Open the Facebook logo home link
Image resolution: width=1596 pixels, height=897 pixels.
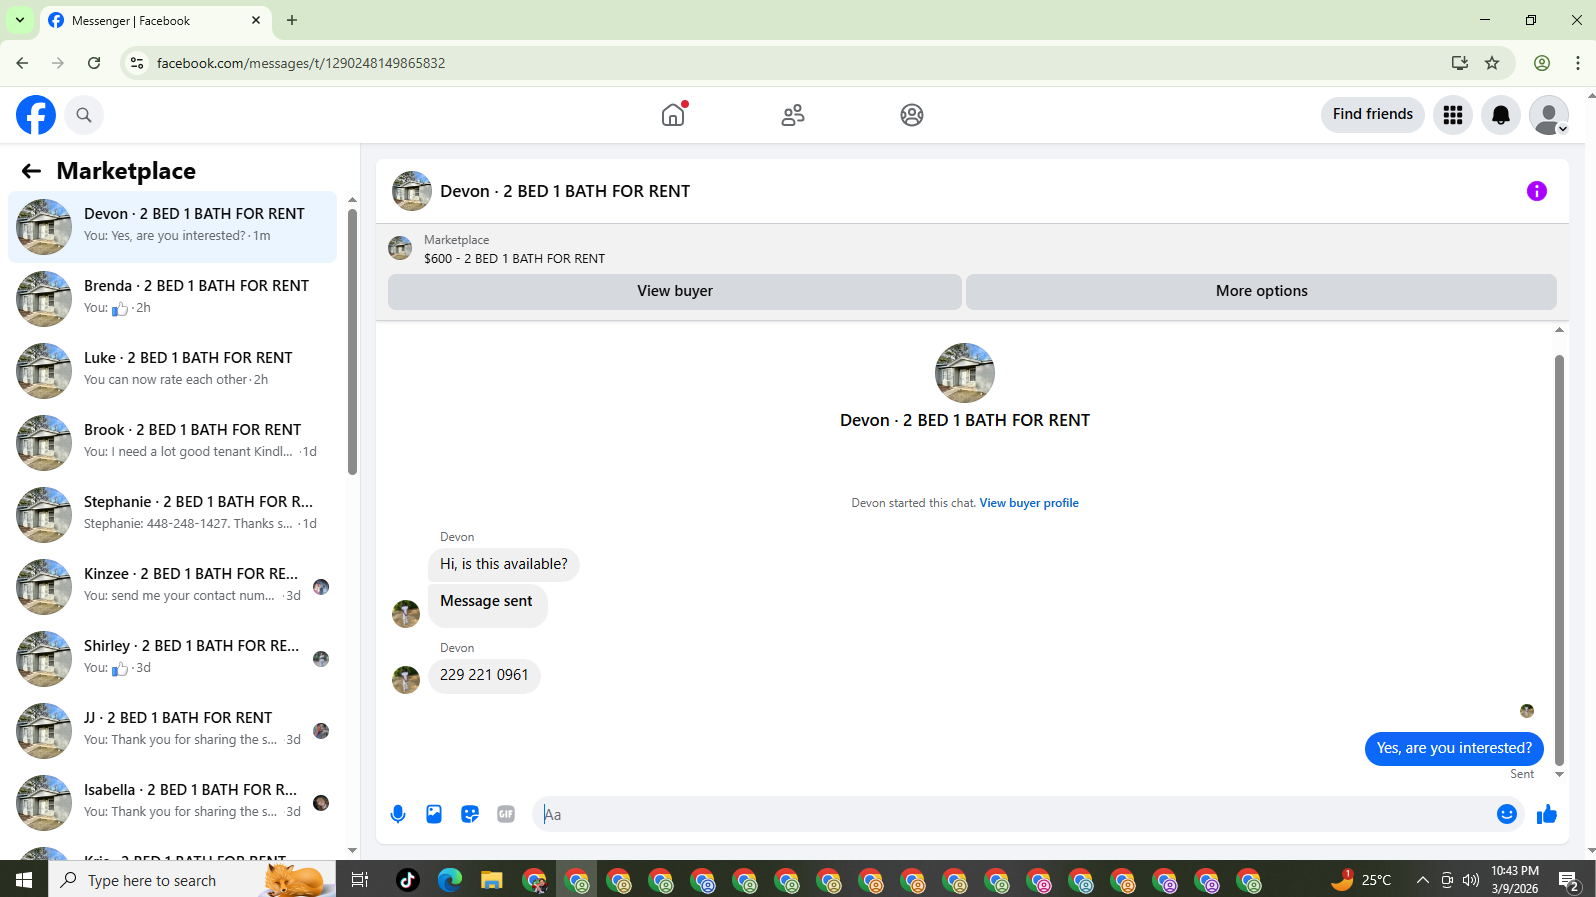36,115
